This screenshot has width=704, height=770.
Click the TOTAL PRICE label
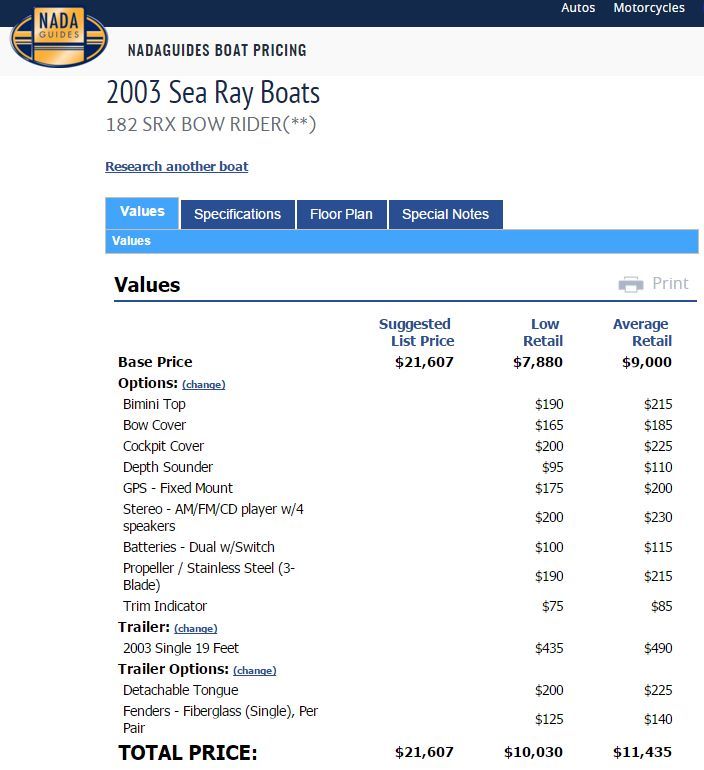(x=188, y=752)
